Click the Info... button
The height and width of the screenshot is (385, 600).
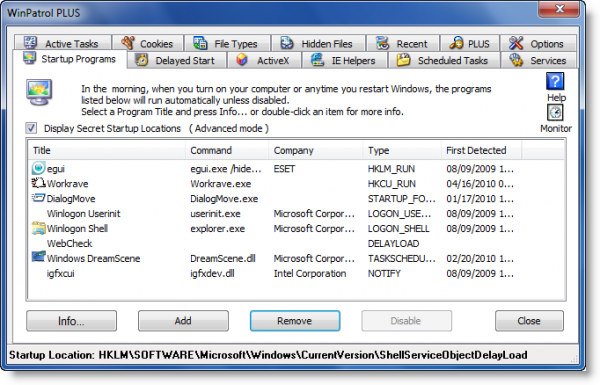point(72,321)
